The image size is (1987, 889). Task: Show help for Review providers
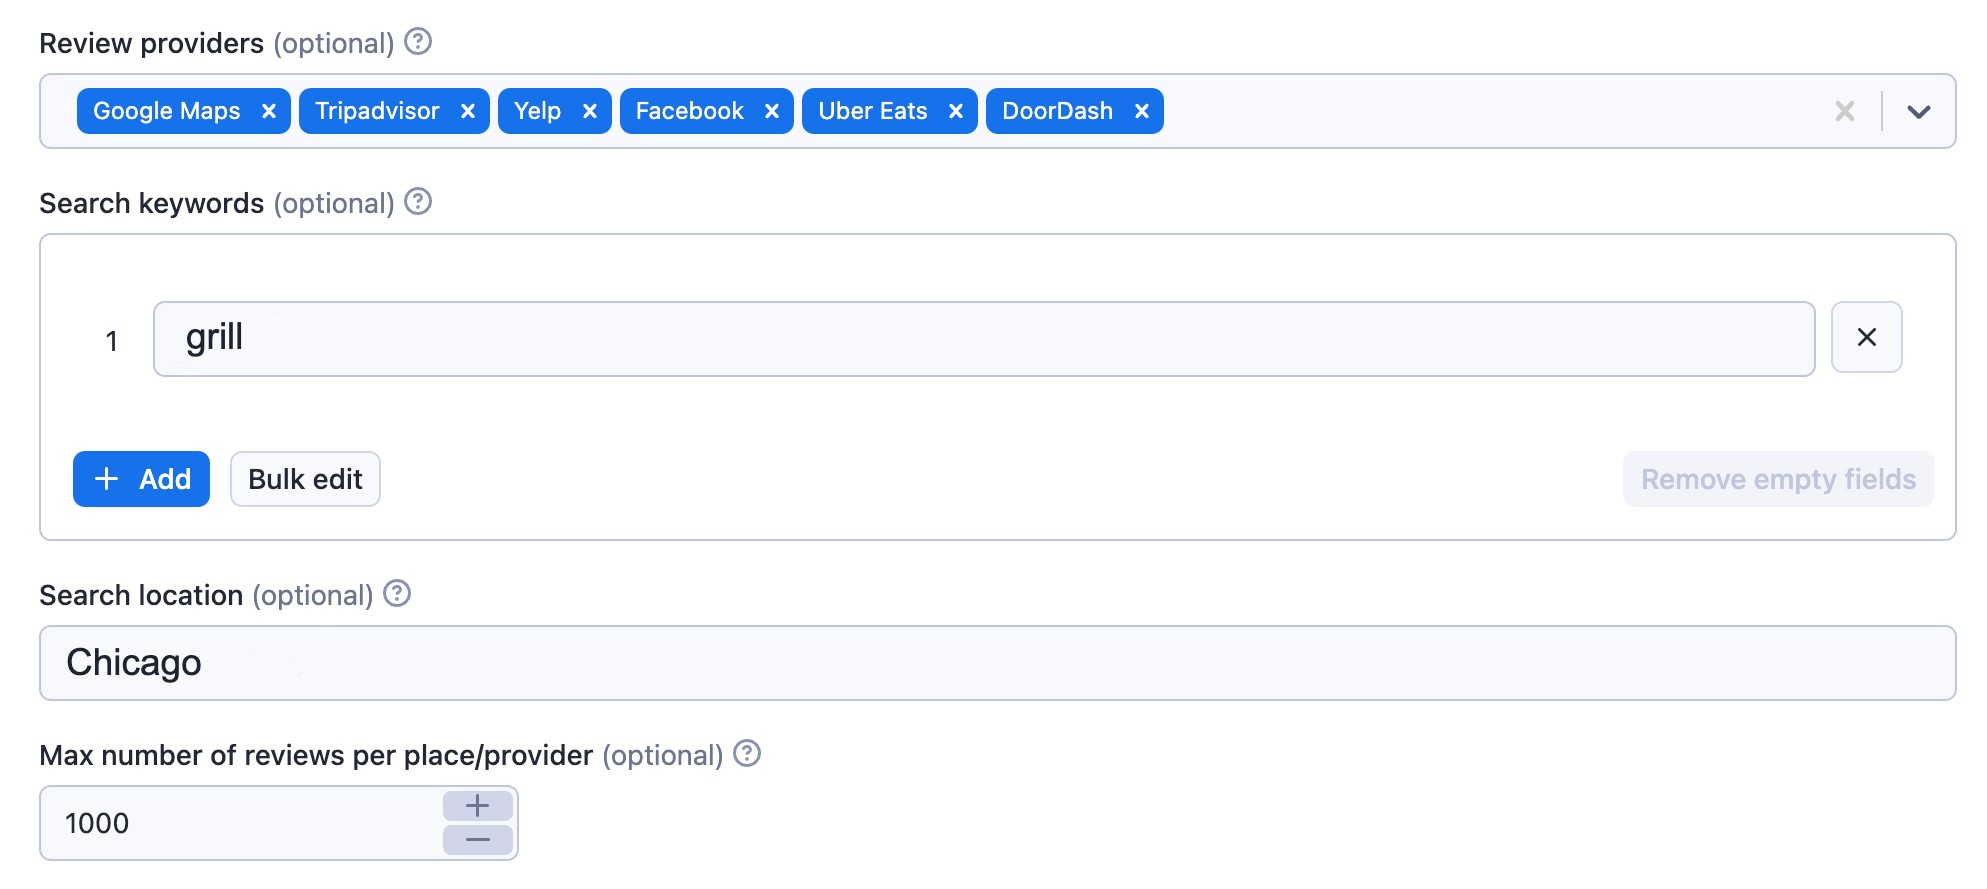(x=418, y=42)
